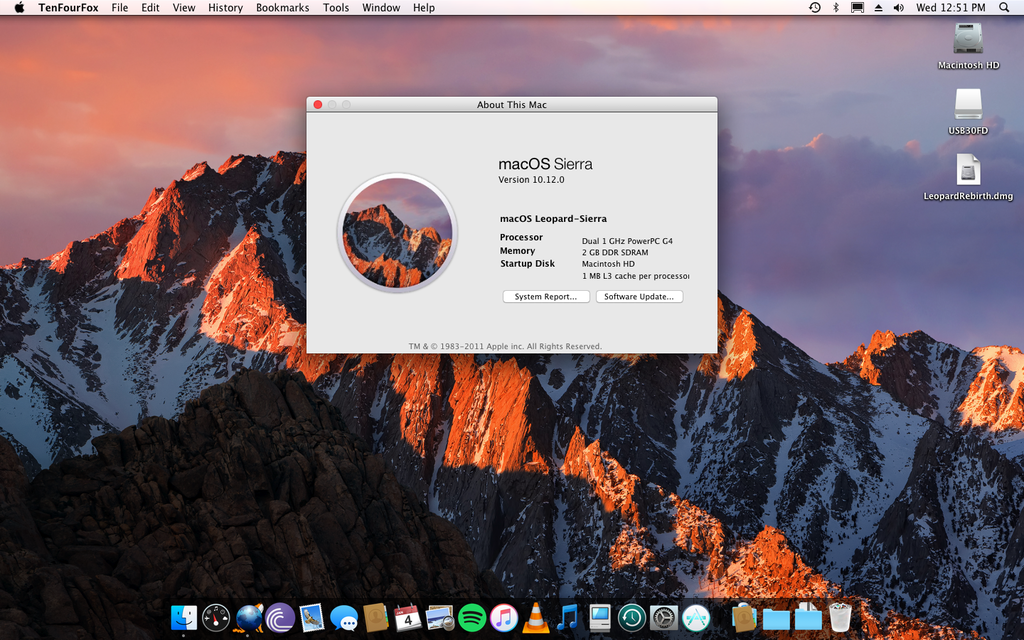Open the Window menu
Viewport: 1024px width, 640px height.
pos(381,8)
